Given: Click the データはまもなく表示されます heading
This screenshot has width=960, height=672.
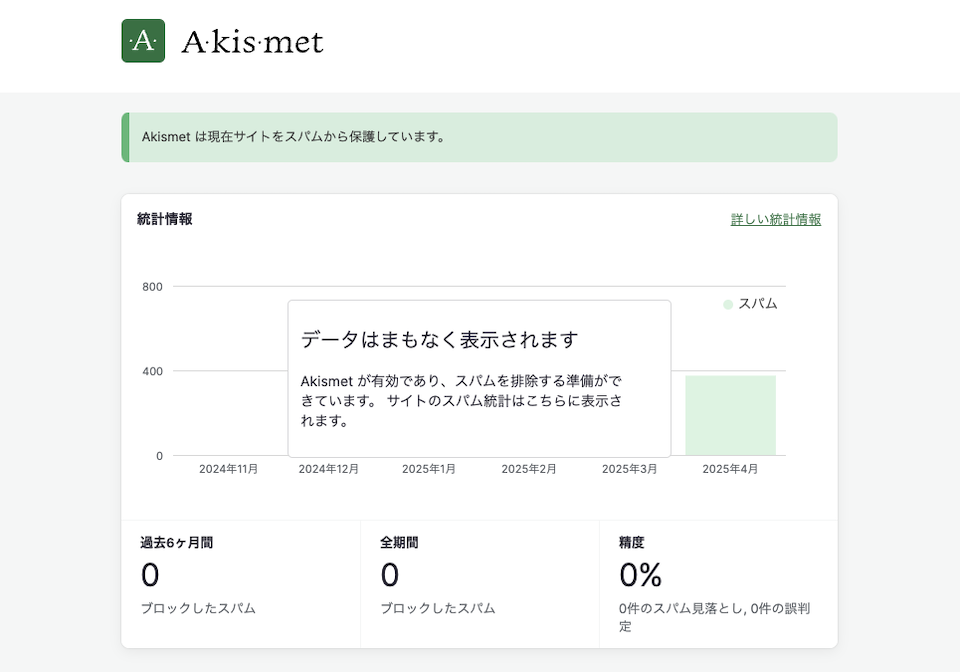Looking at the screenshot, I should [x=440, y=339].
